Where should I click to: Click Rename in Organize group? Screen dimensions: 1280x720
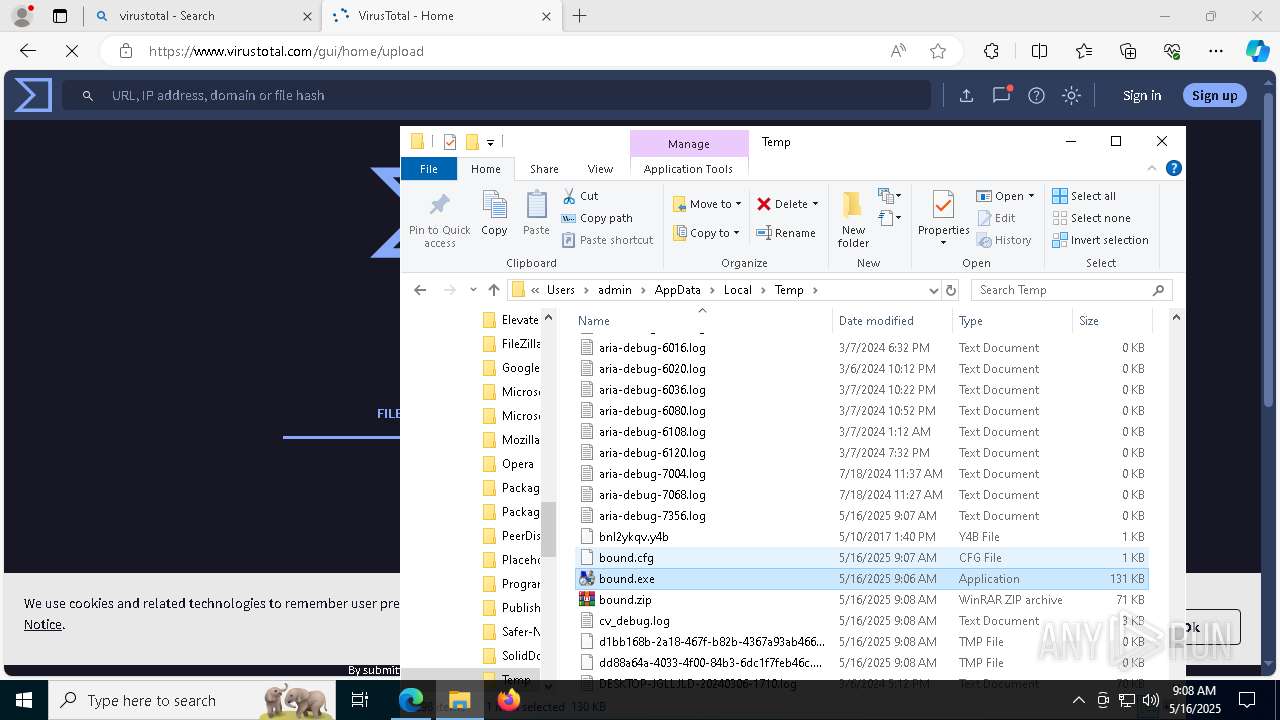pyautogui.click(x=786, y=233)
